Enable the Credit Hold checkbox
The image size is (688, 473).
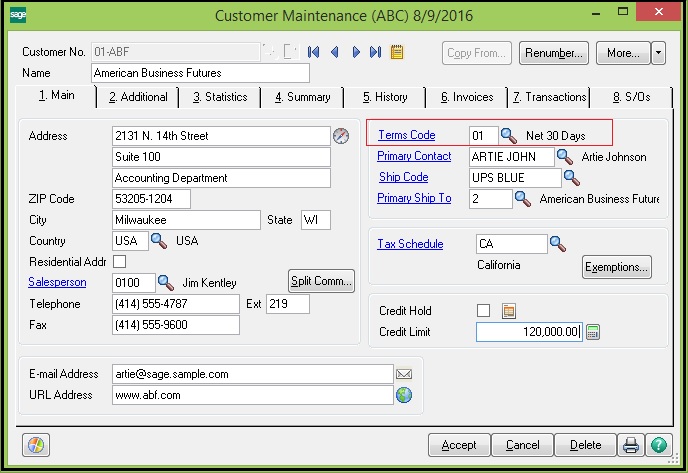pyautogui.click(x=484, y=311)
